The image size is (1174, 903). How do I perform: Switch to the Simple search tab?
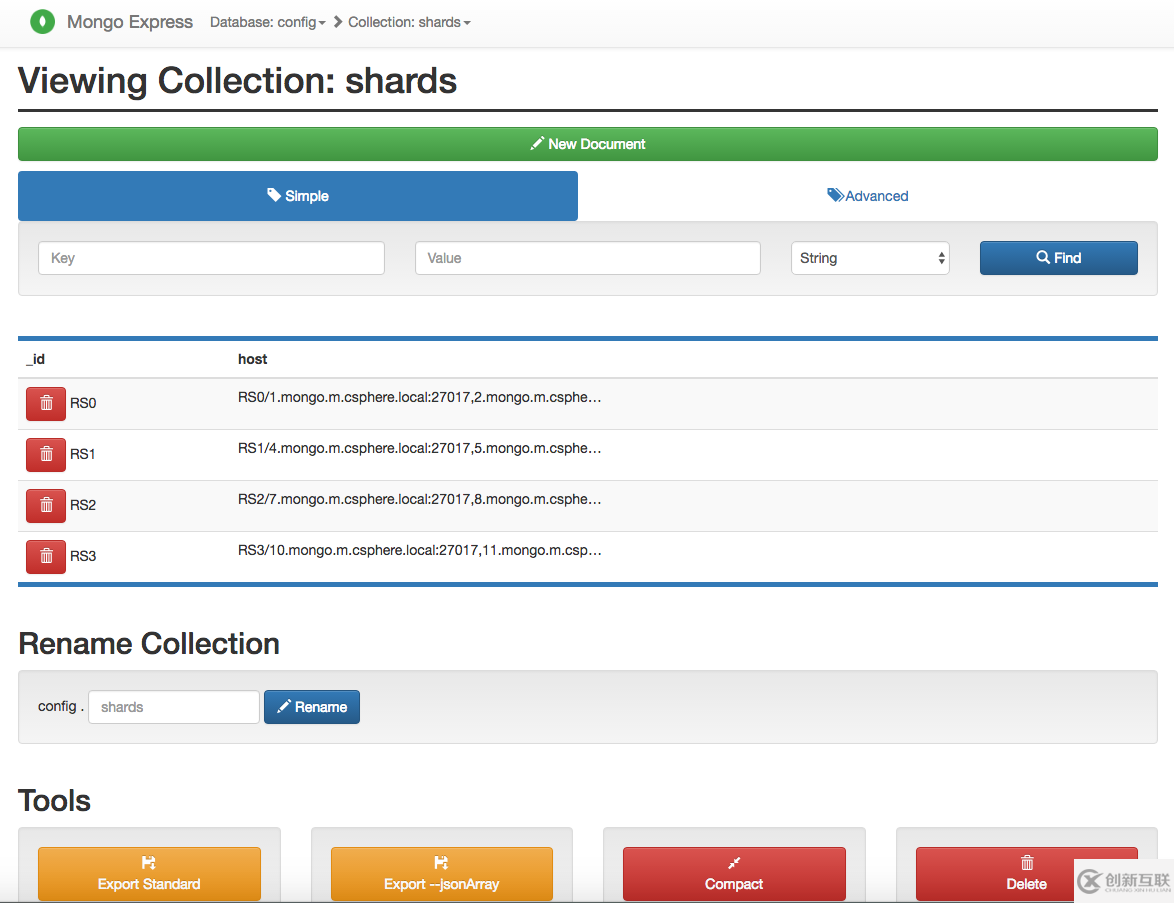[298, 196]
